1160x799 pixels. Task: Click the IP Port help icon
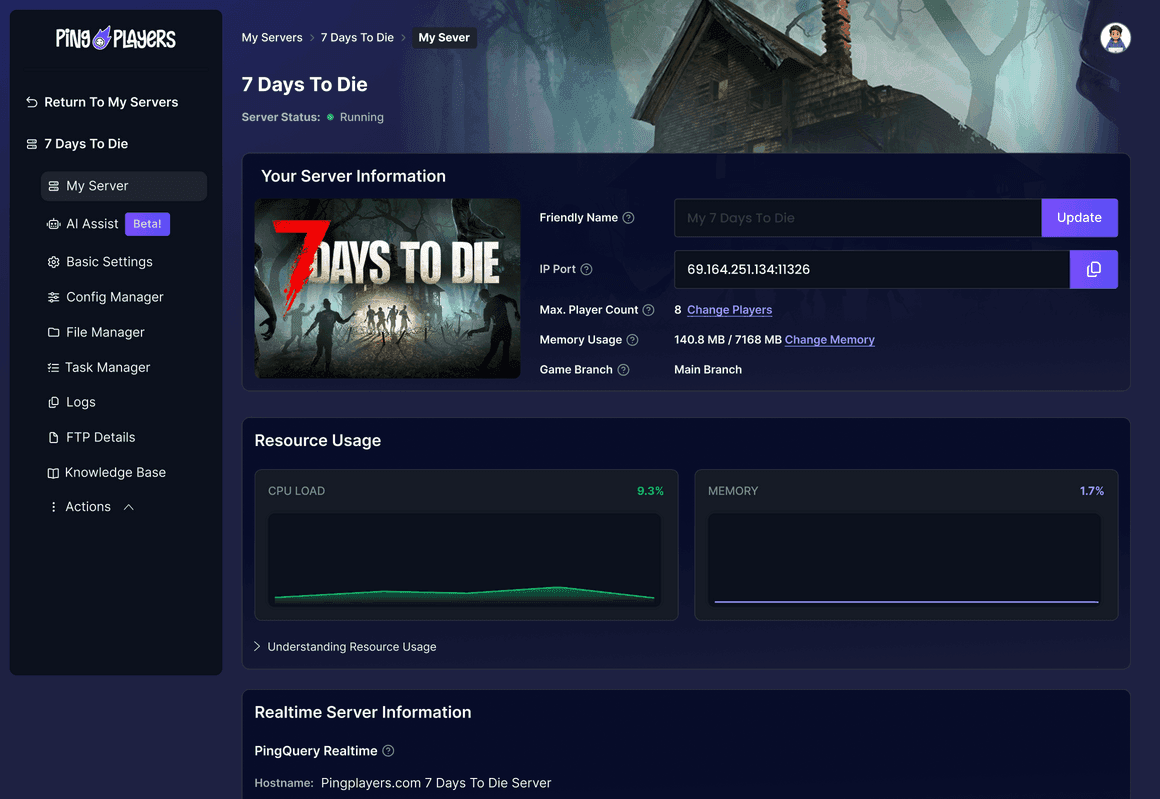586,269
